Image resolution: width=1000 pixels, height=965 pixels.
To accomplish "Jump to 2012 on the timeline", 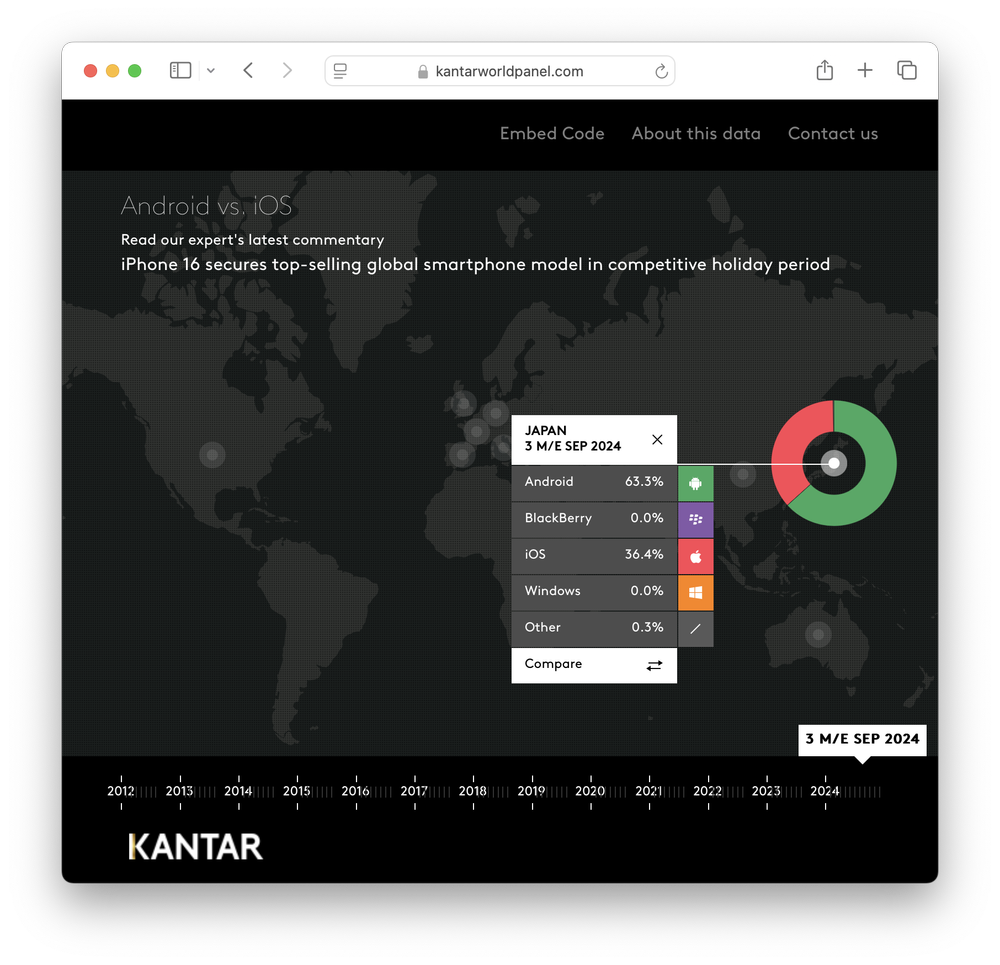I will tap(121, 791).
